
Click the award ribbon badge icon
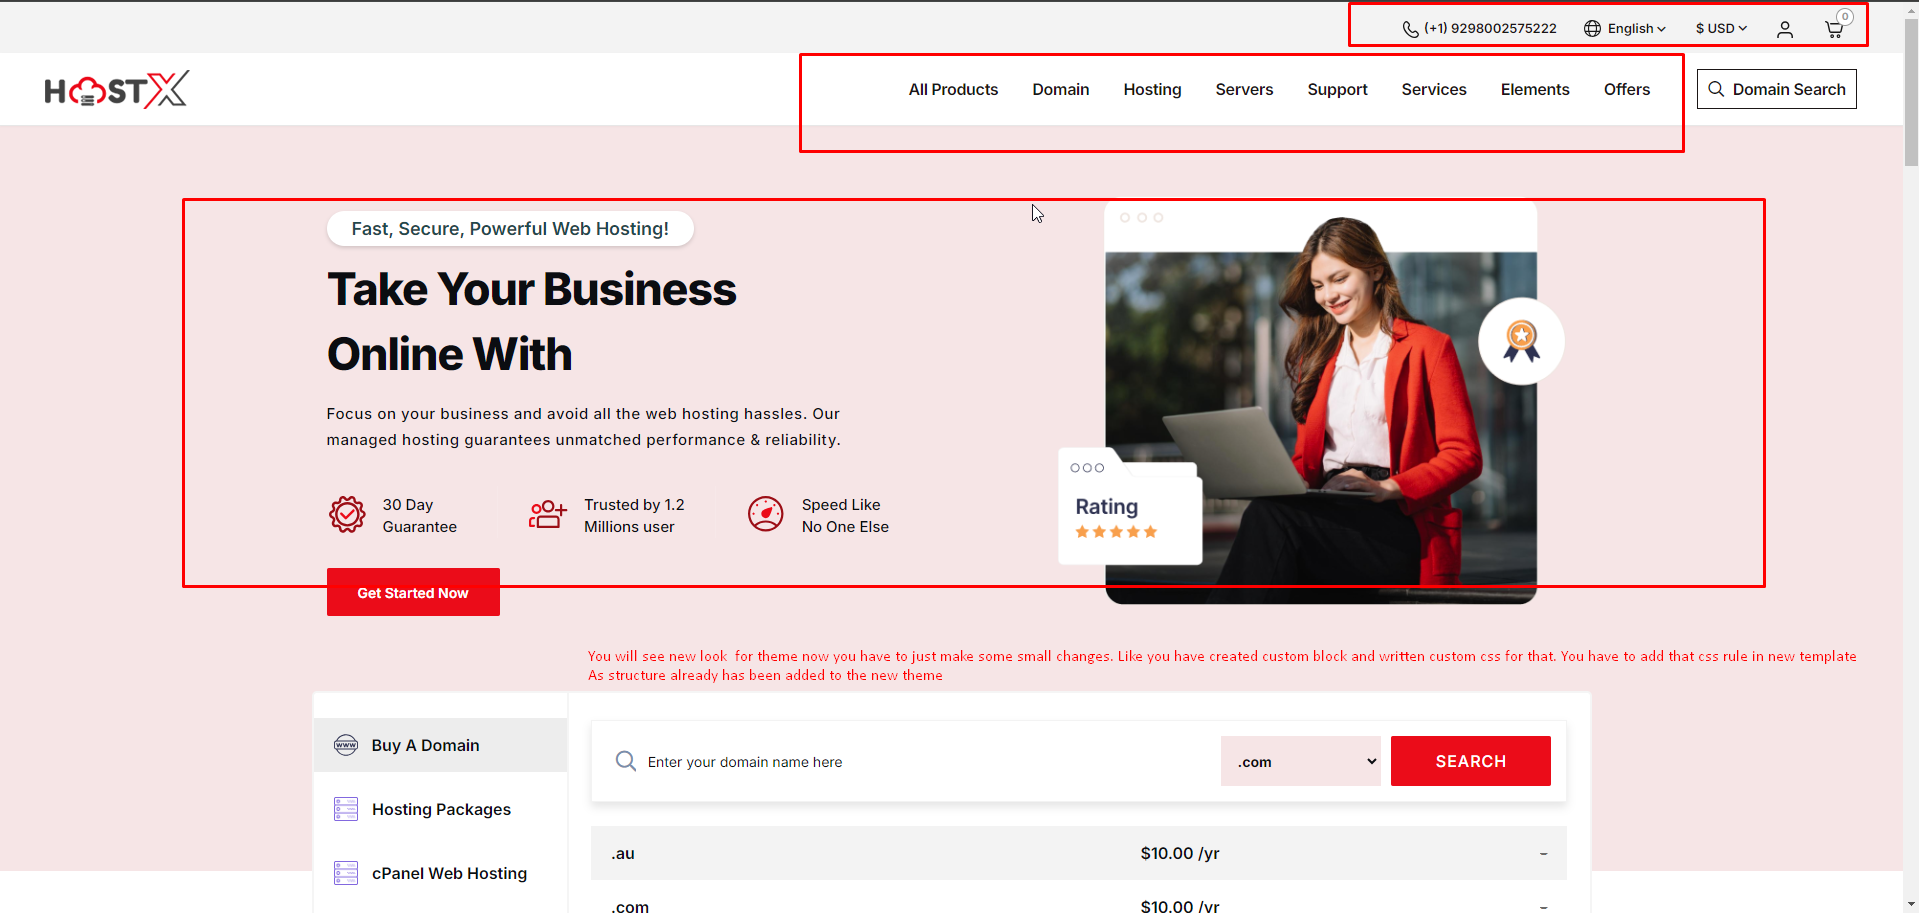pos(1521,341)
